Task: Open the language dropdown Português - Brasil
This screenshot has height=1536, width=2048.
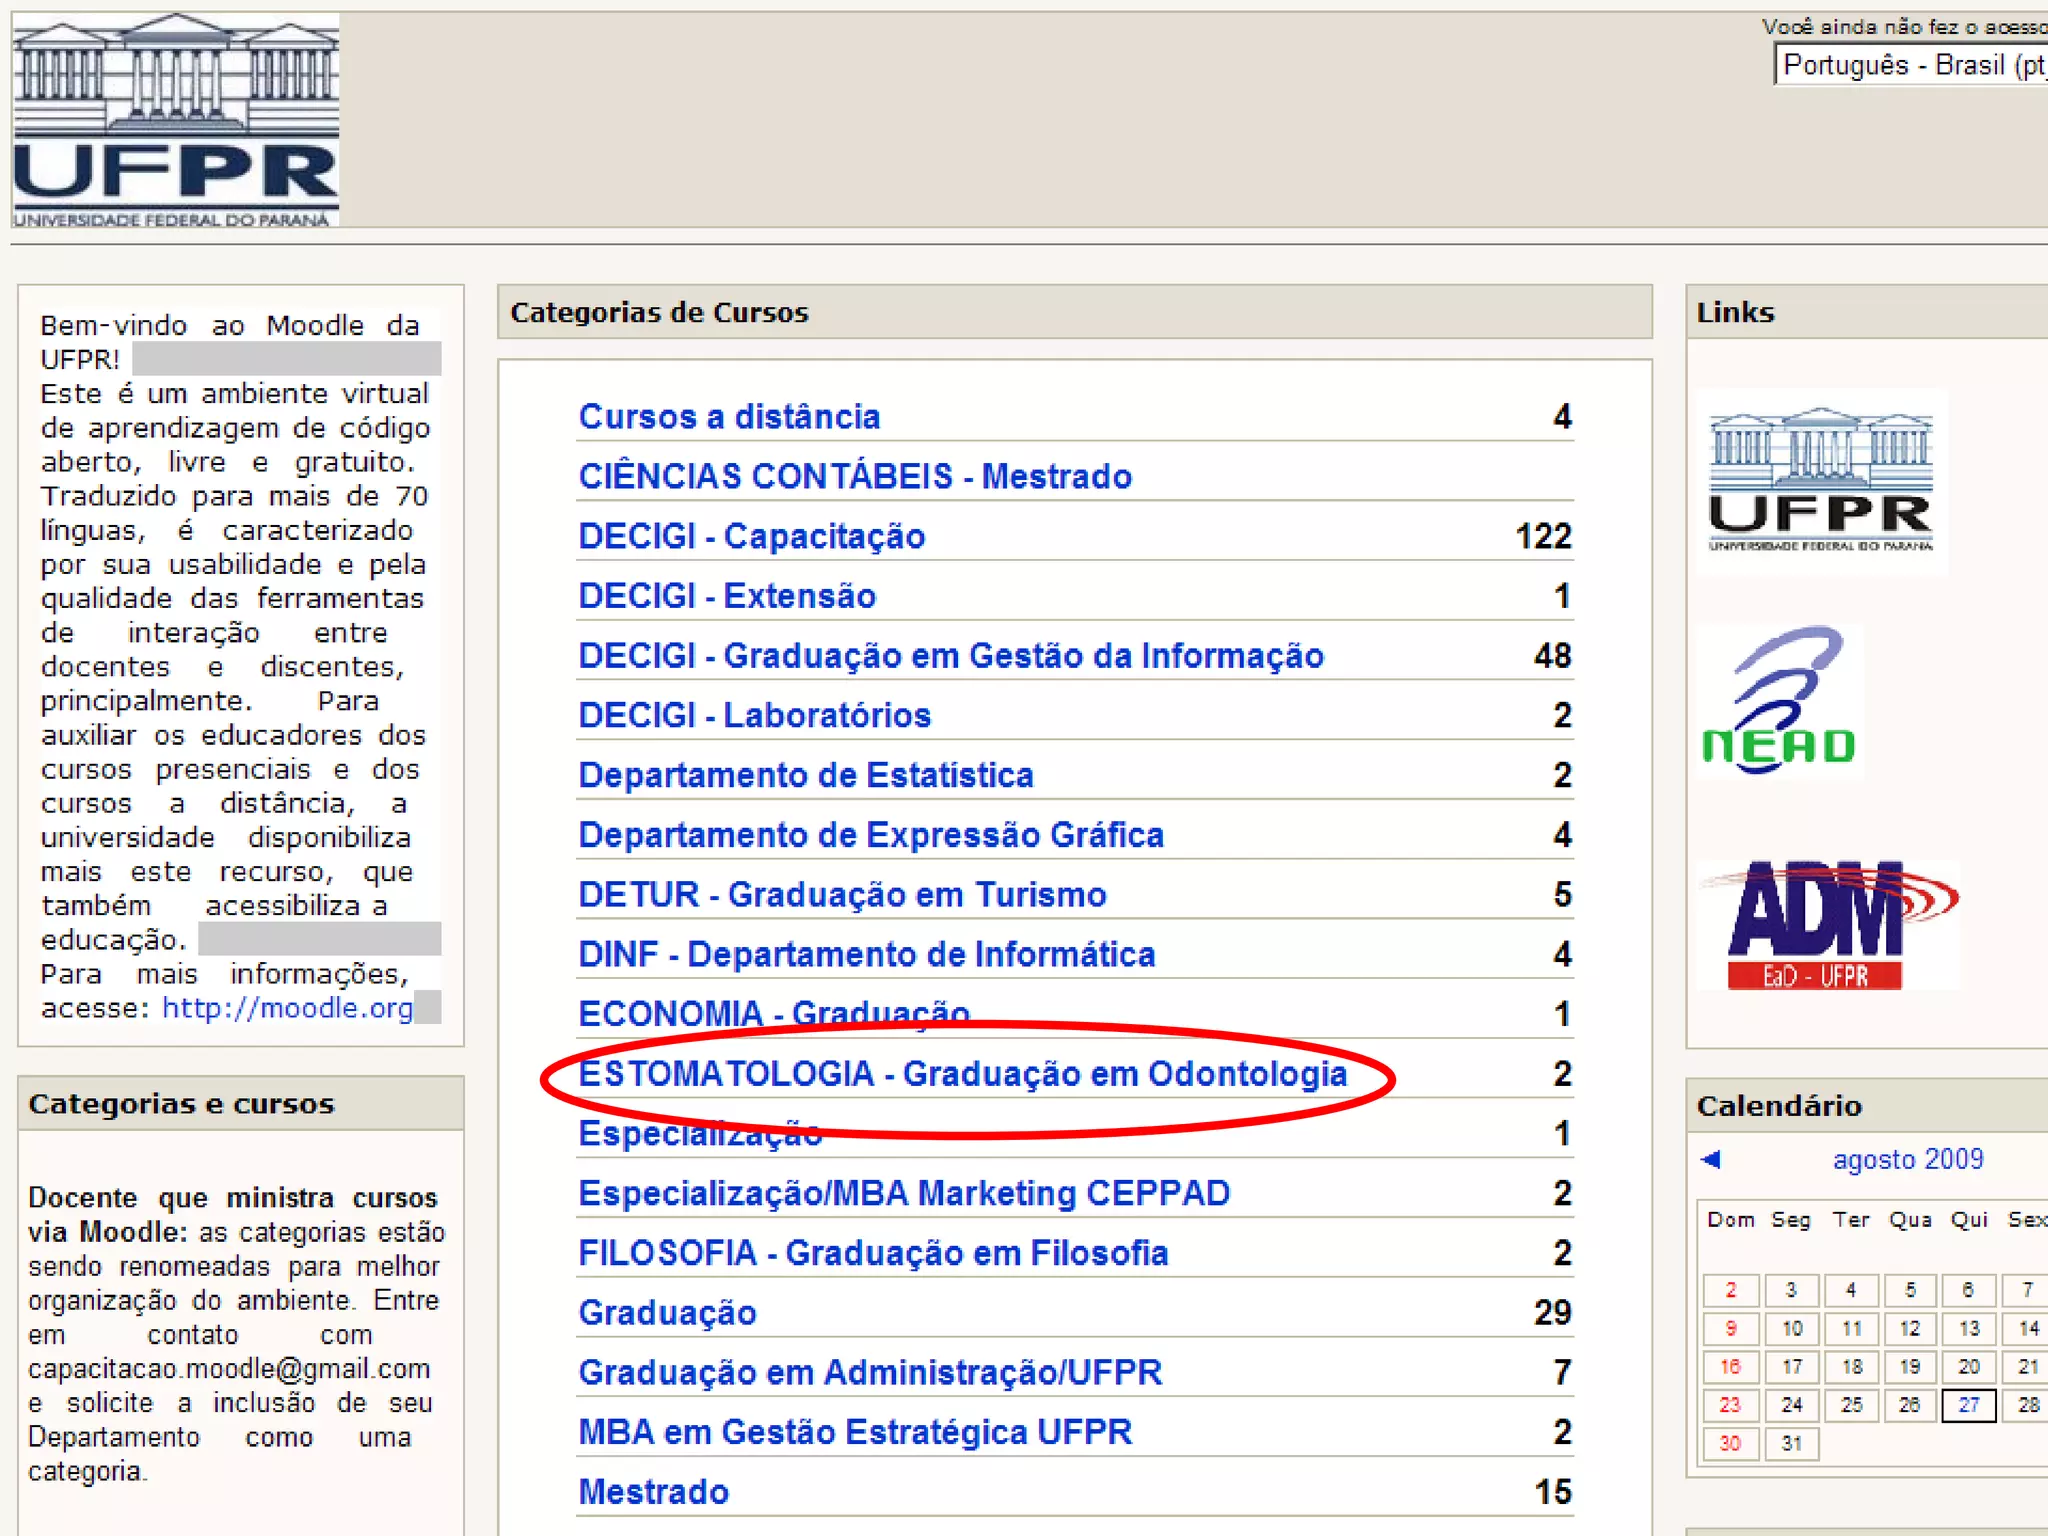Action: tap(1910, 66)
